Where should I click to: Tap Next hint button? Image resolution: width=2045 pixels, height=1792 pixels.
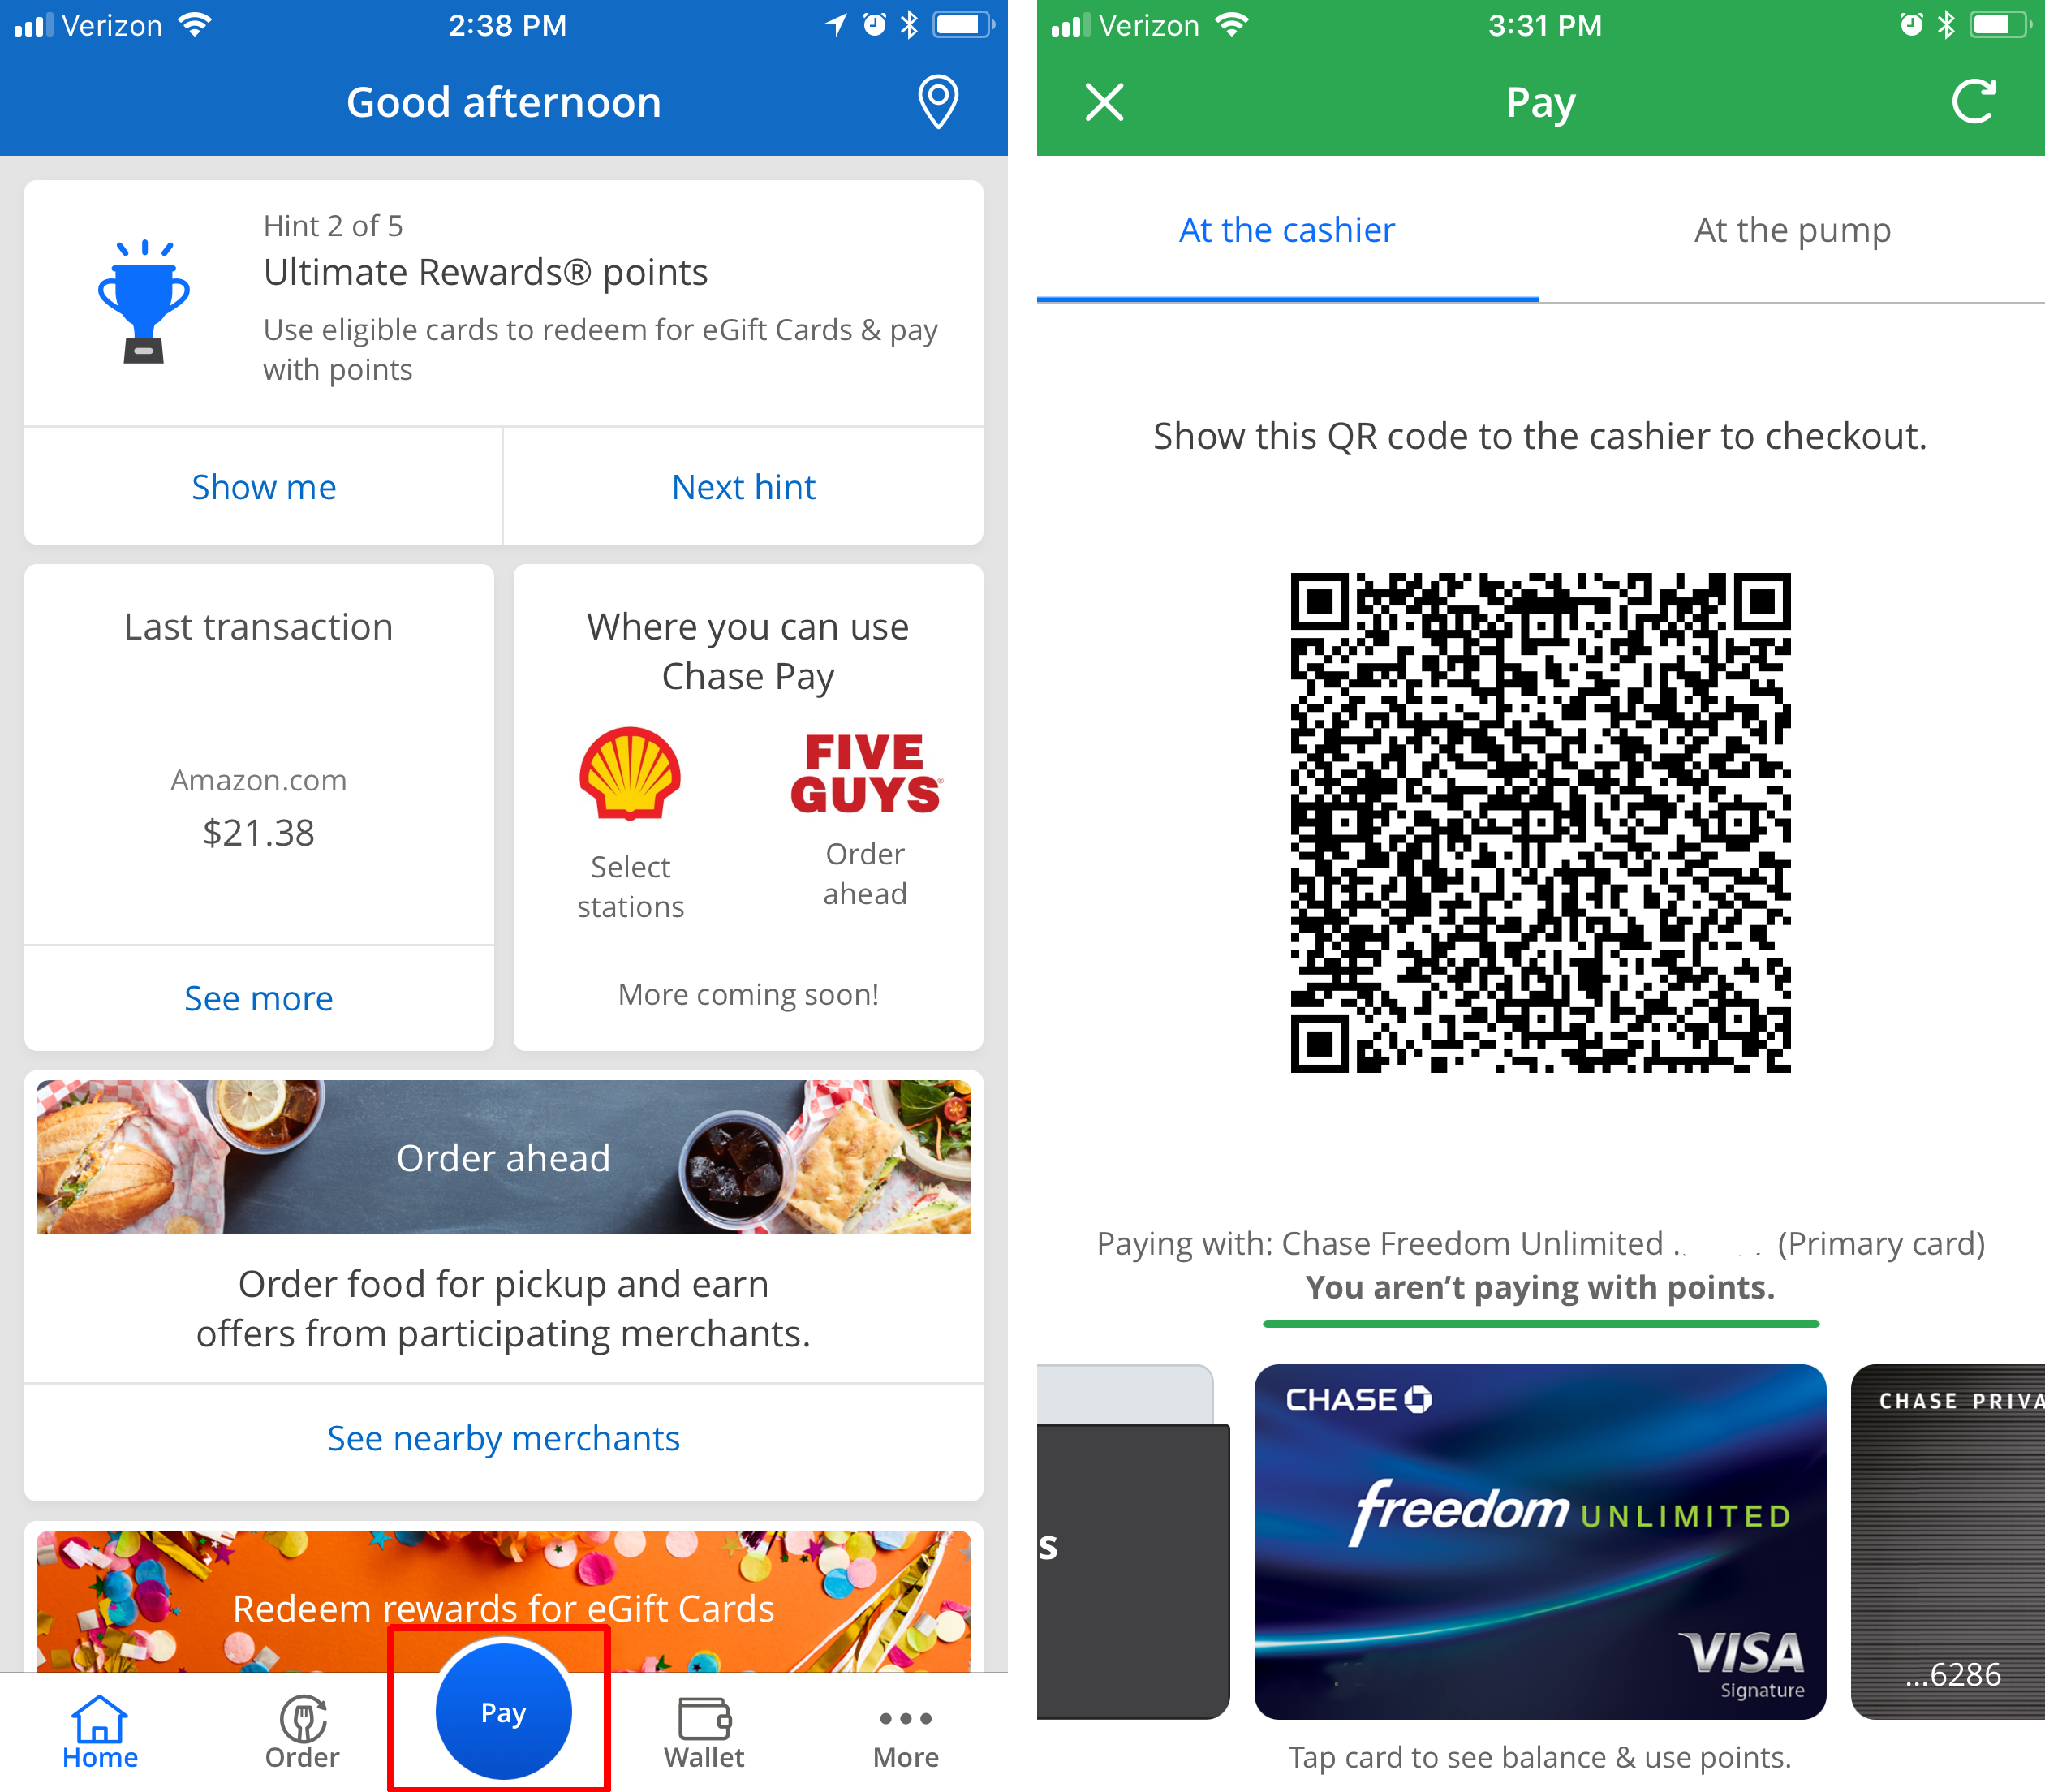[744, 485]
